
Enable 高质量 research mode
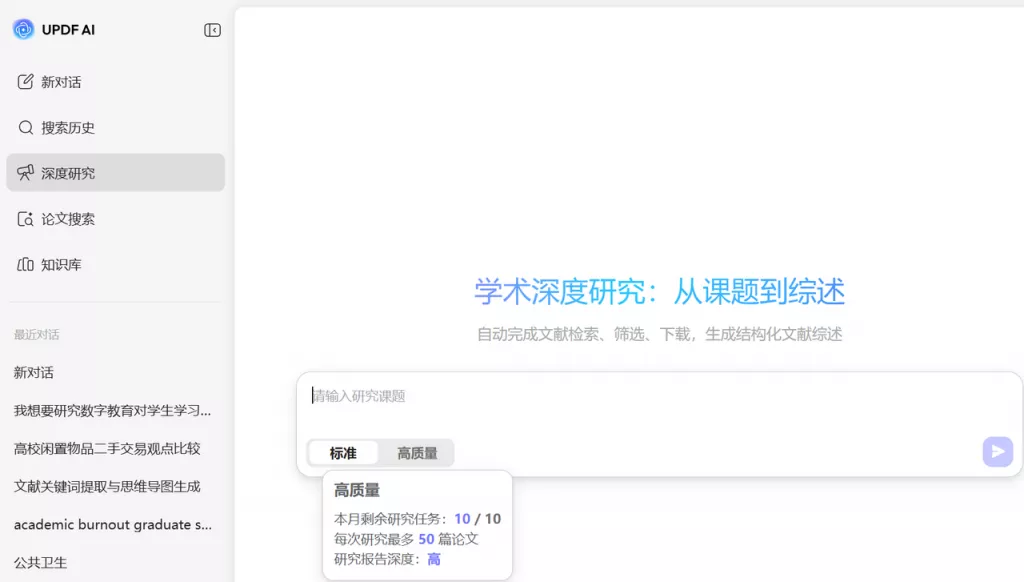[417, 452]
